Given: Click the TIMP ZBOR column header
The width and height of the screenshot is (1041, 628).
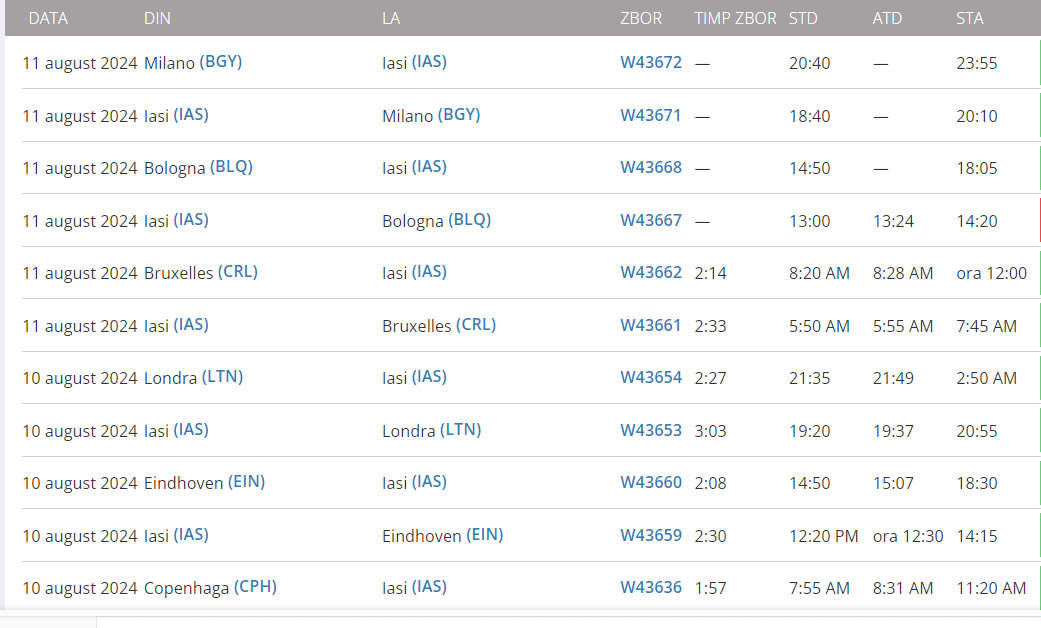Looking at the screenshot, I should (735, 18).
